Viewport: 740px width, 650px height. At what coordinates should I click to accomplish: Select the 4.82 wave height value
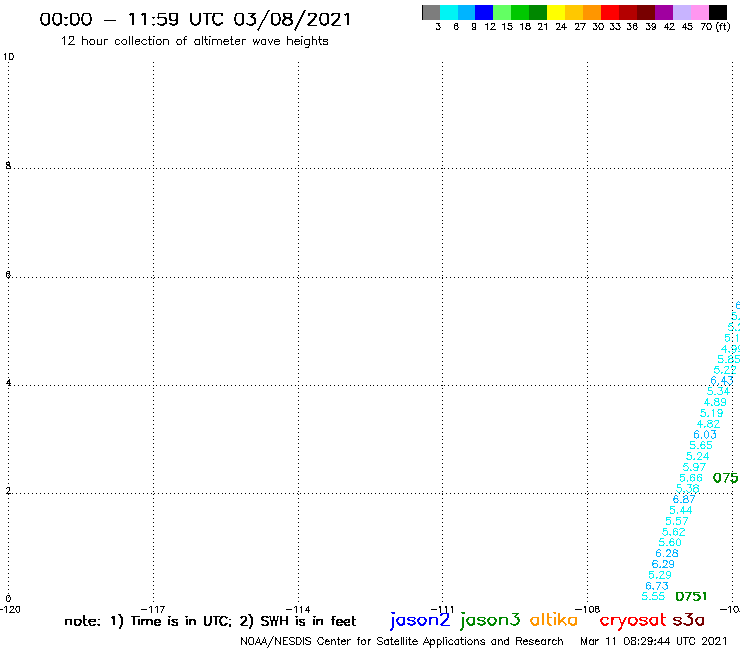(x=708, y=424)
